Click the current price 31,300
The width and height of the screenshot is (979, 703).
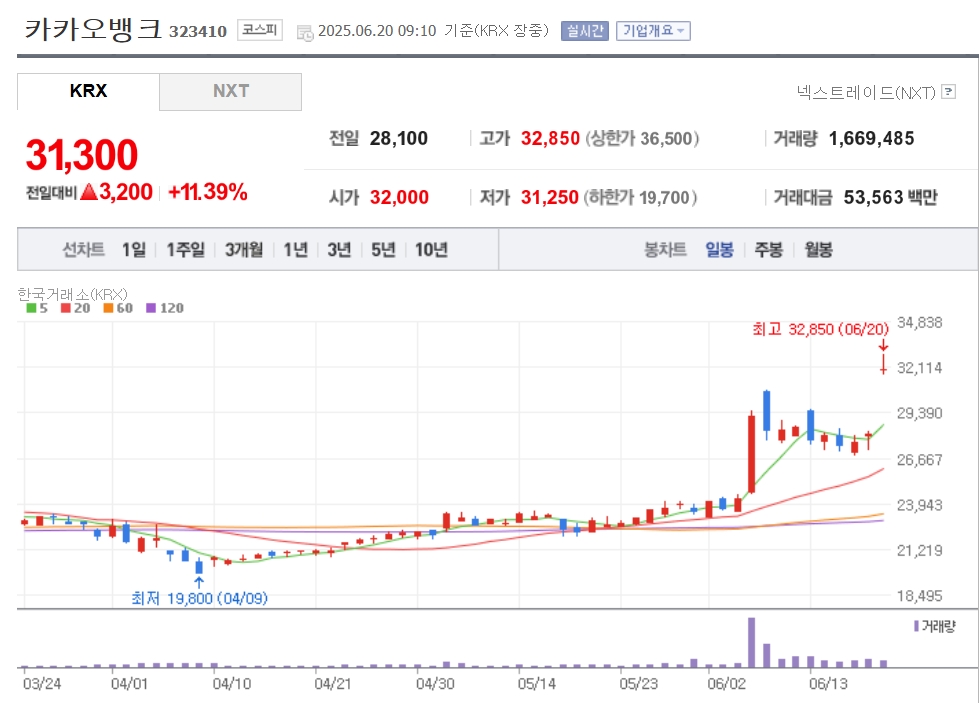82,155
